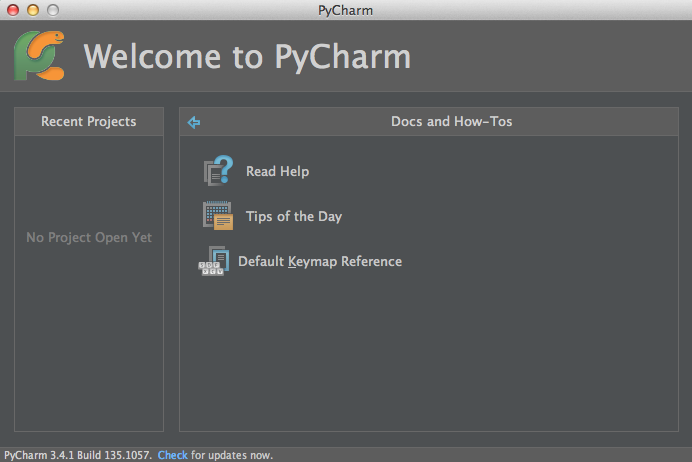
Task: Click the PyCharm 3.4.1 build version text
Action: point(78,455)
